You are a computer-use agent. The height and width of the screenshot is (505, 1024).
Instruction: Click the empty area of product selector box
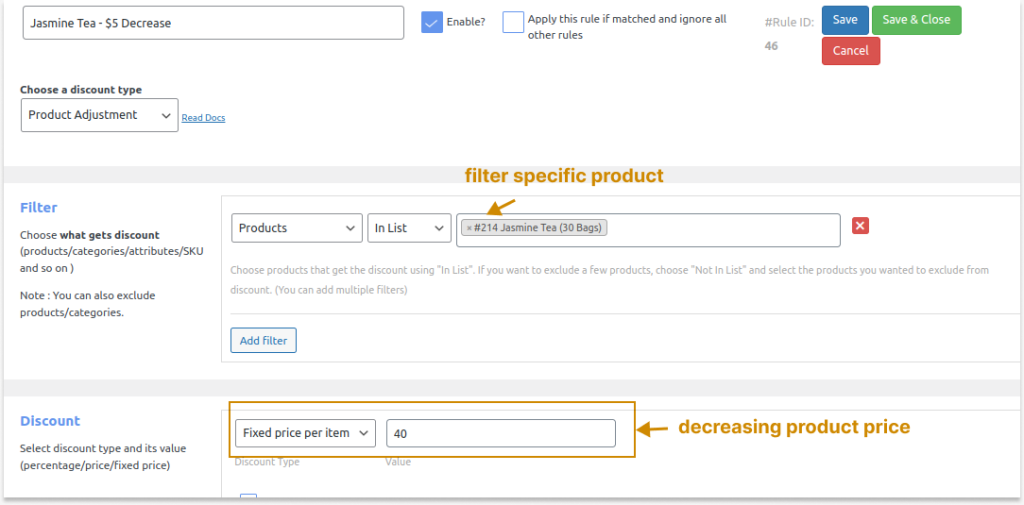(720, 229)
